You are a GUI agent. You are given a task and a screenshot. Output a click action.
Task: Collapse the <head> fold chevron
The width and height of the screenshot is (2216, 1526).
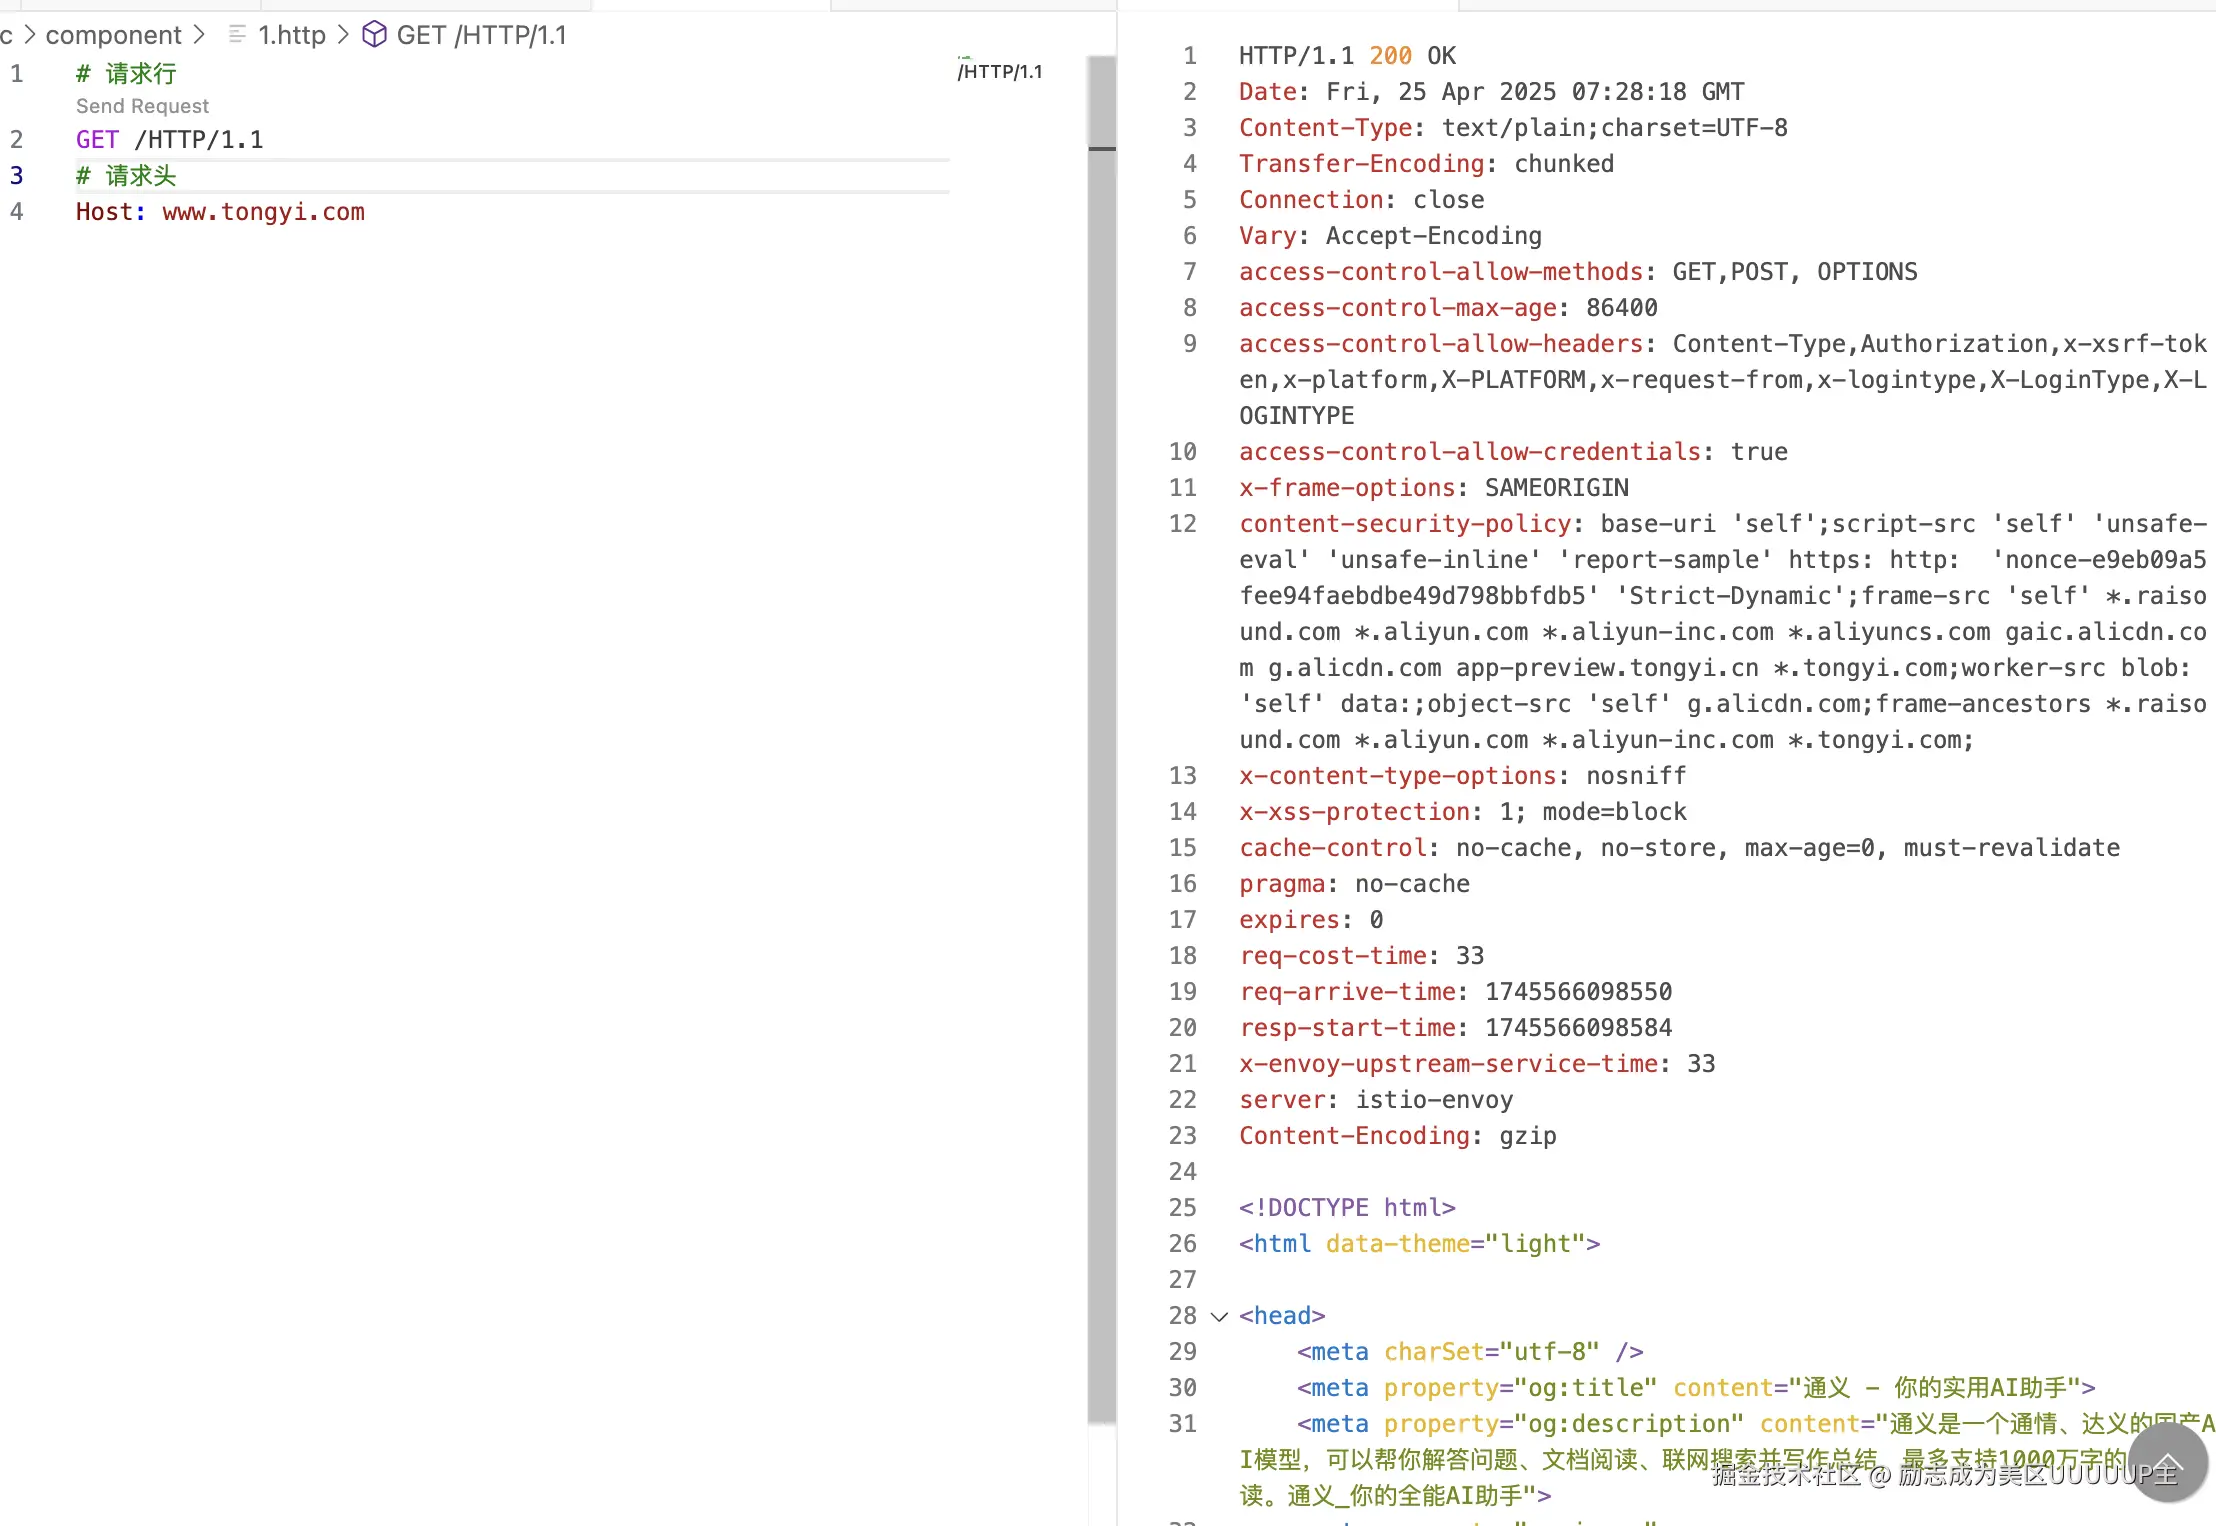(x=1219, y=1316)
